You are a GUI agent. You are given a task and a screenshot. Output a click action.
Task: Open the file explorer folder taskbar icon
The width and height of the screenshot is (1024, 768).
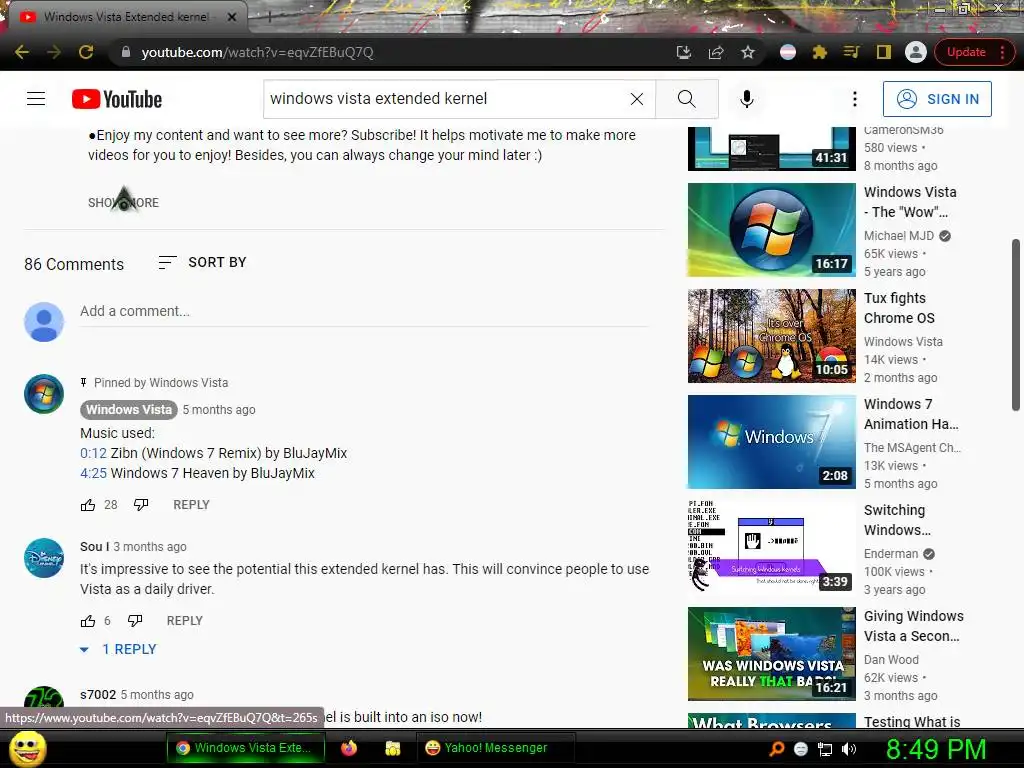(x=392, y=748)
